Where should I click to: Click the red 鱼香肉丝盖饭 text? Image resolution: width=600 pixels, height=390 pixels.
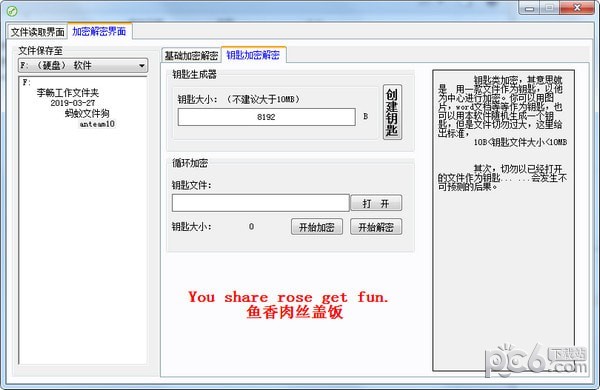[295, 312]
